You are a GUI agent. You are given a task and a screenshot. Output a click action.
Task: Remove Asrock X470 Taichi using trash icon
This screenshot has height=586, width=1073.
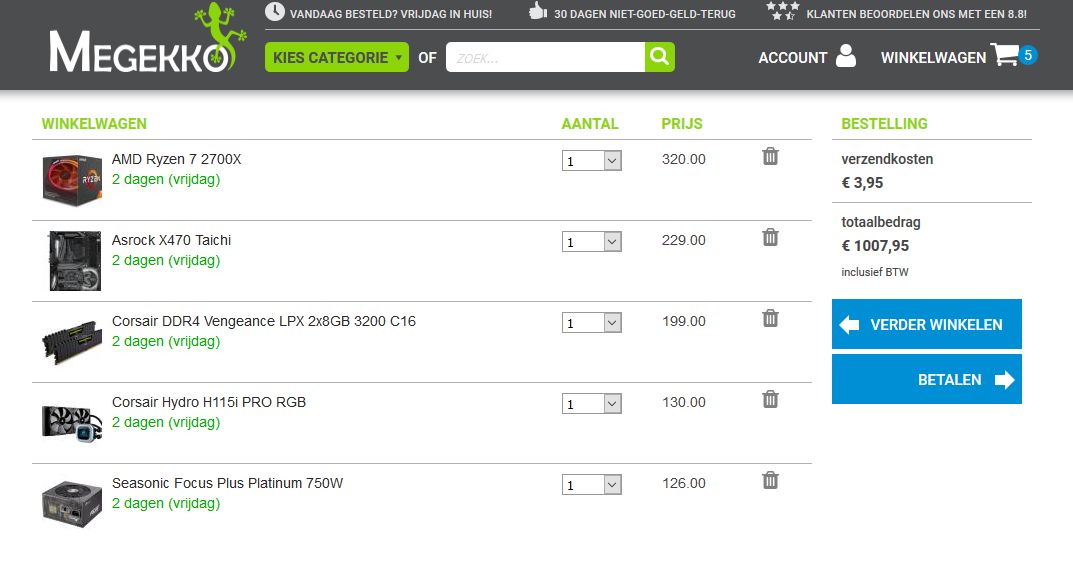[x=770, y=238]
